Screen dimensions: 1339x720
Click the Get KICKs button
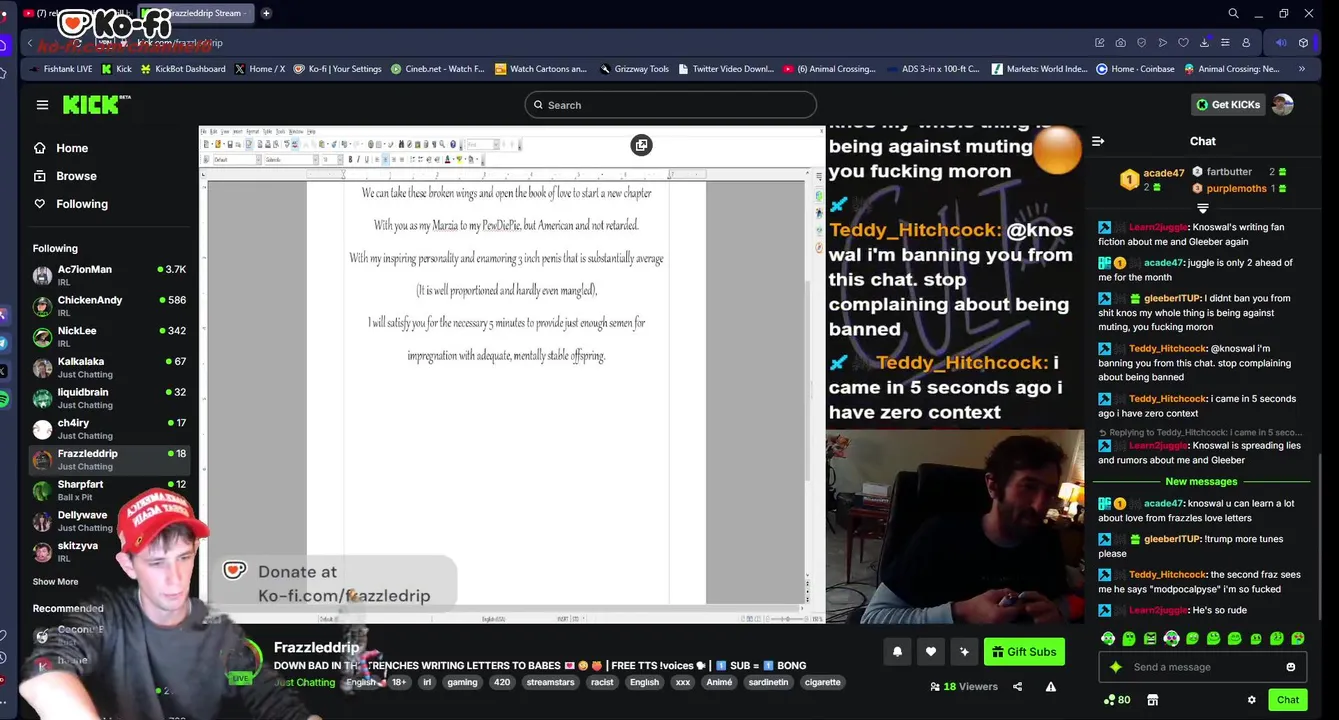(1228, 105)
